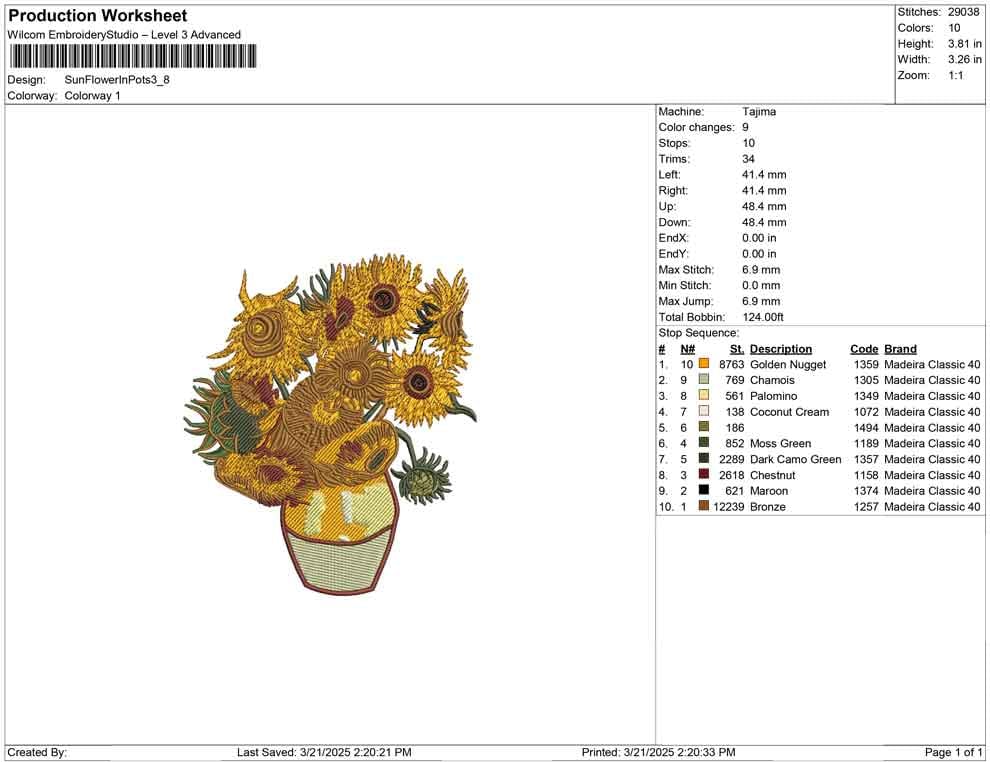Click the 'Colorway 1' value
This screenshot has height=762, width=990.
(x=92, y=96)
